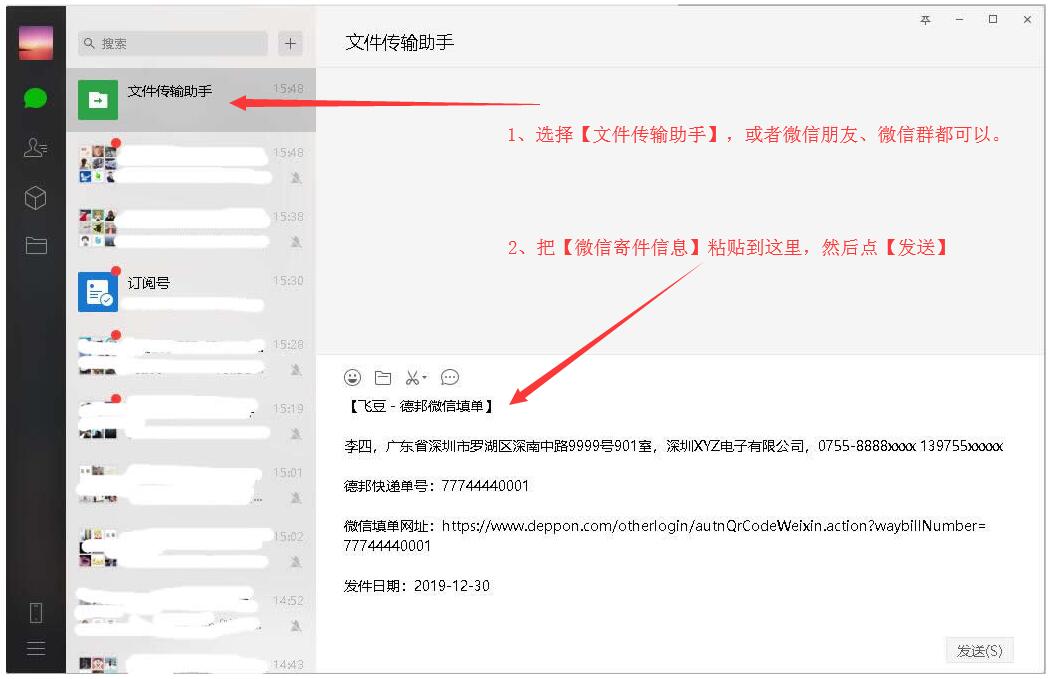Open the 订阅号 subscription accounts chat

(x=191, y=292)
